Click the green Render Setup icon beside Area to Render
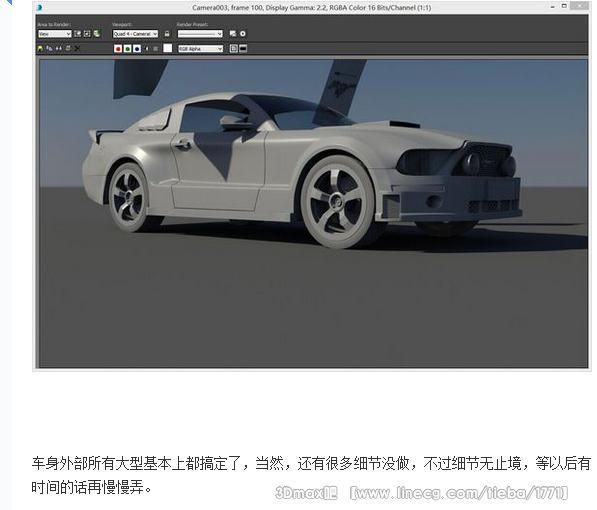Image resolution: width=597 pixels, height=510 pixels. [97, 34]
